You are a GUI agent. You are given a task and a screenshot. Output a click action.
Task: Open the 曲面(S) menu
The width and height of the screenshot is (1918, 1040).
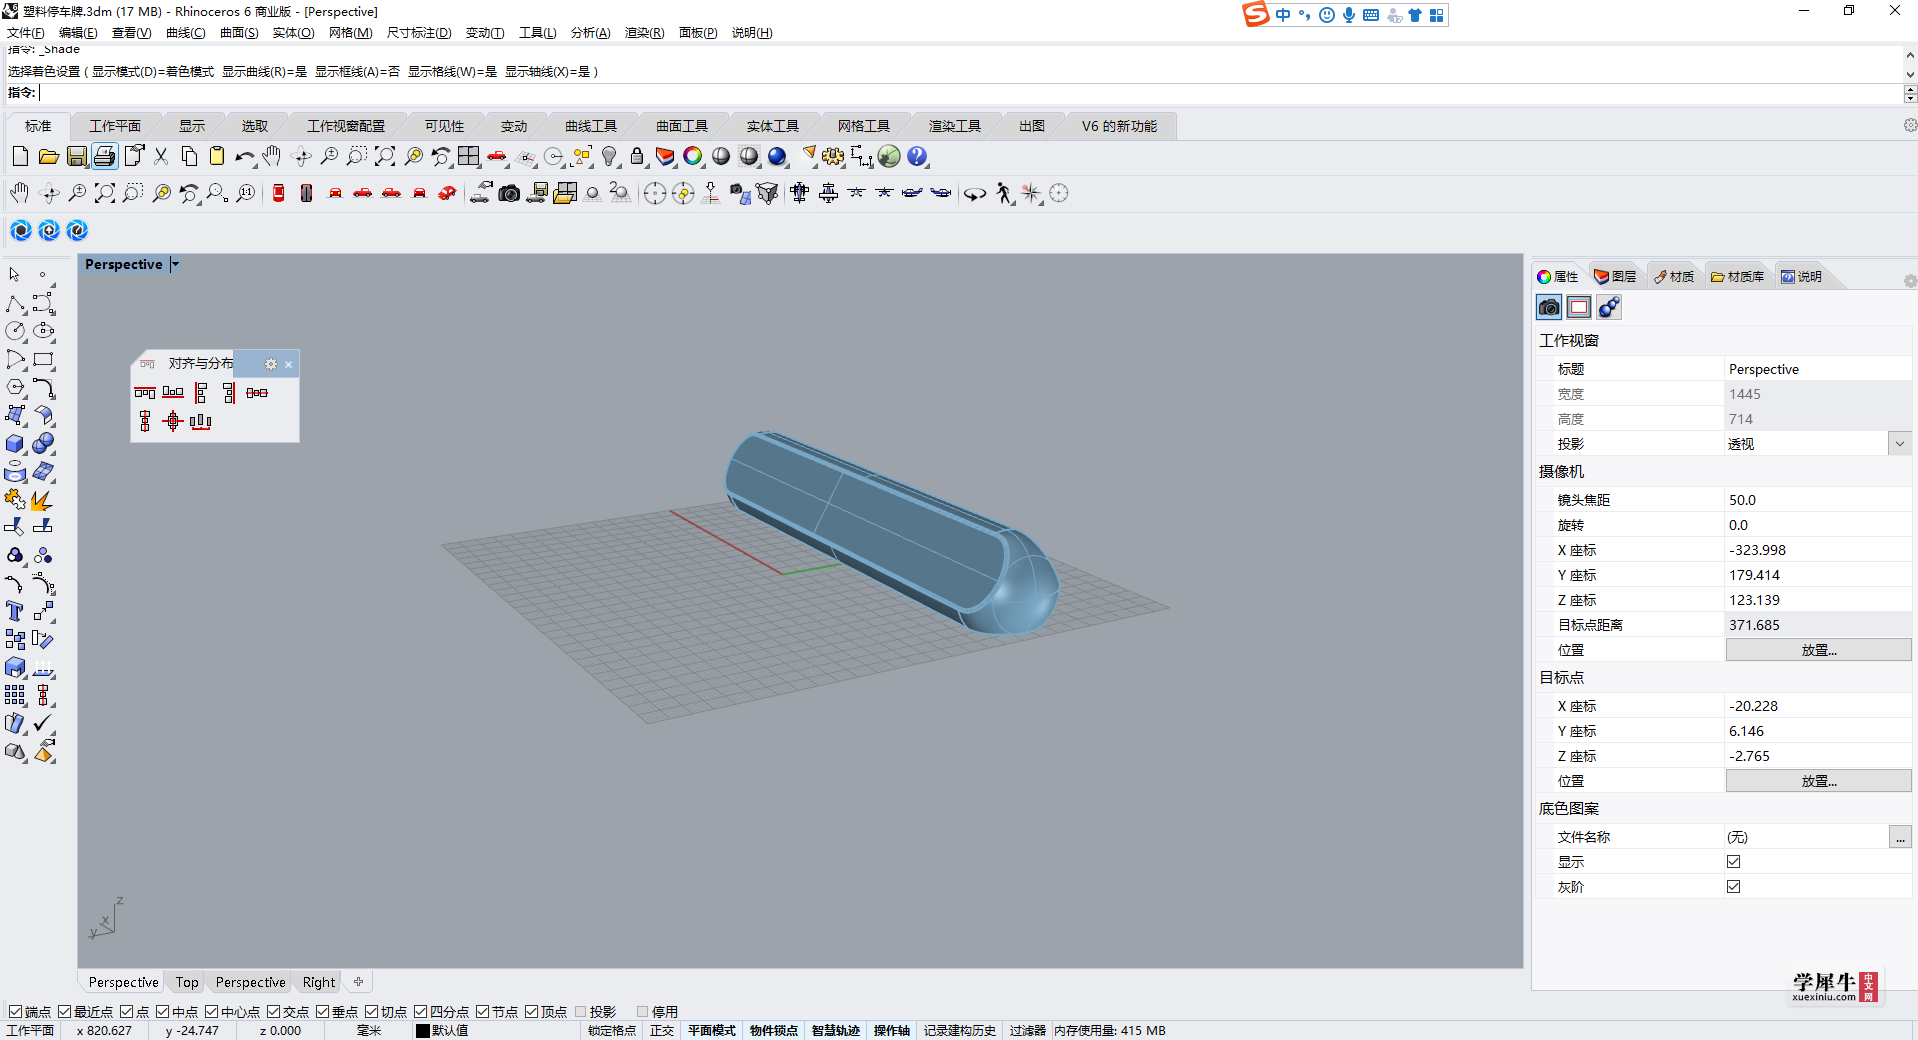[239, 33]
